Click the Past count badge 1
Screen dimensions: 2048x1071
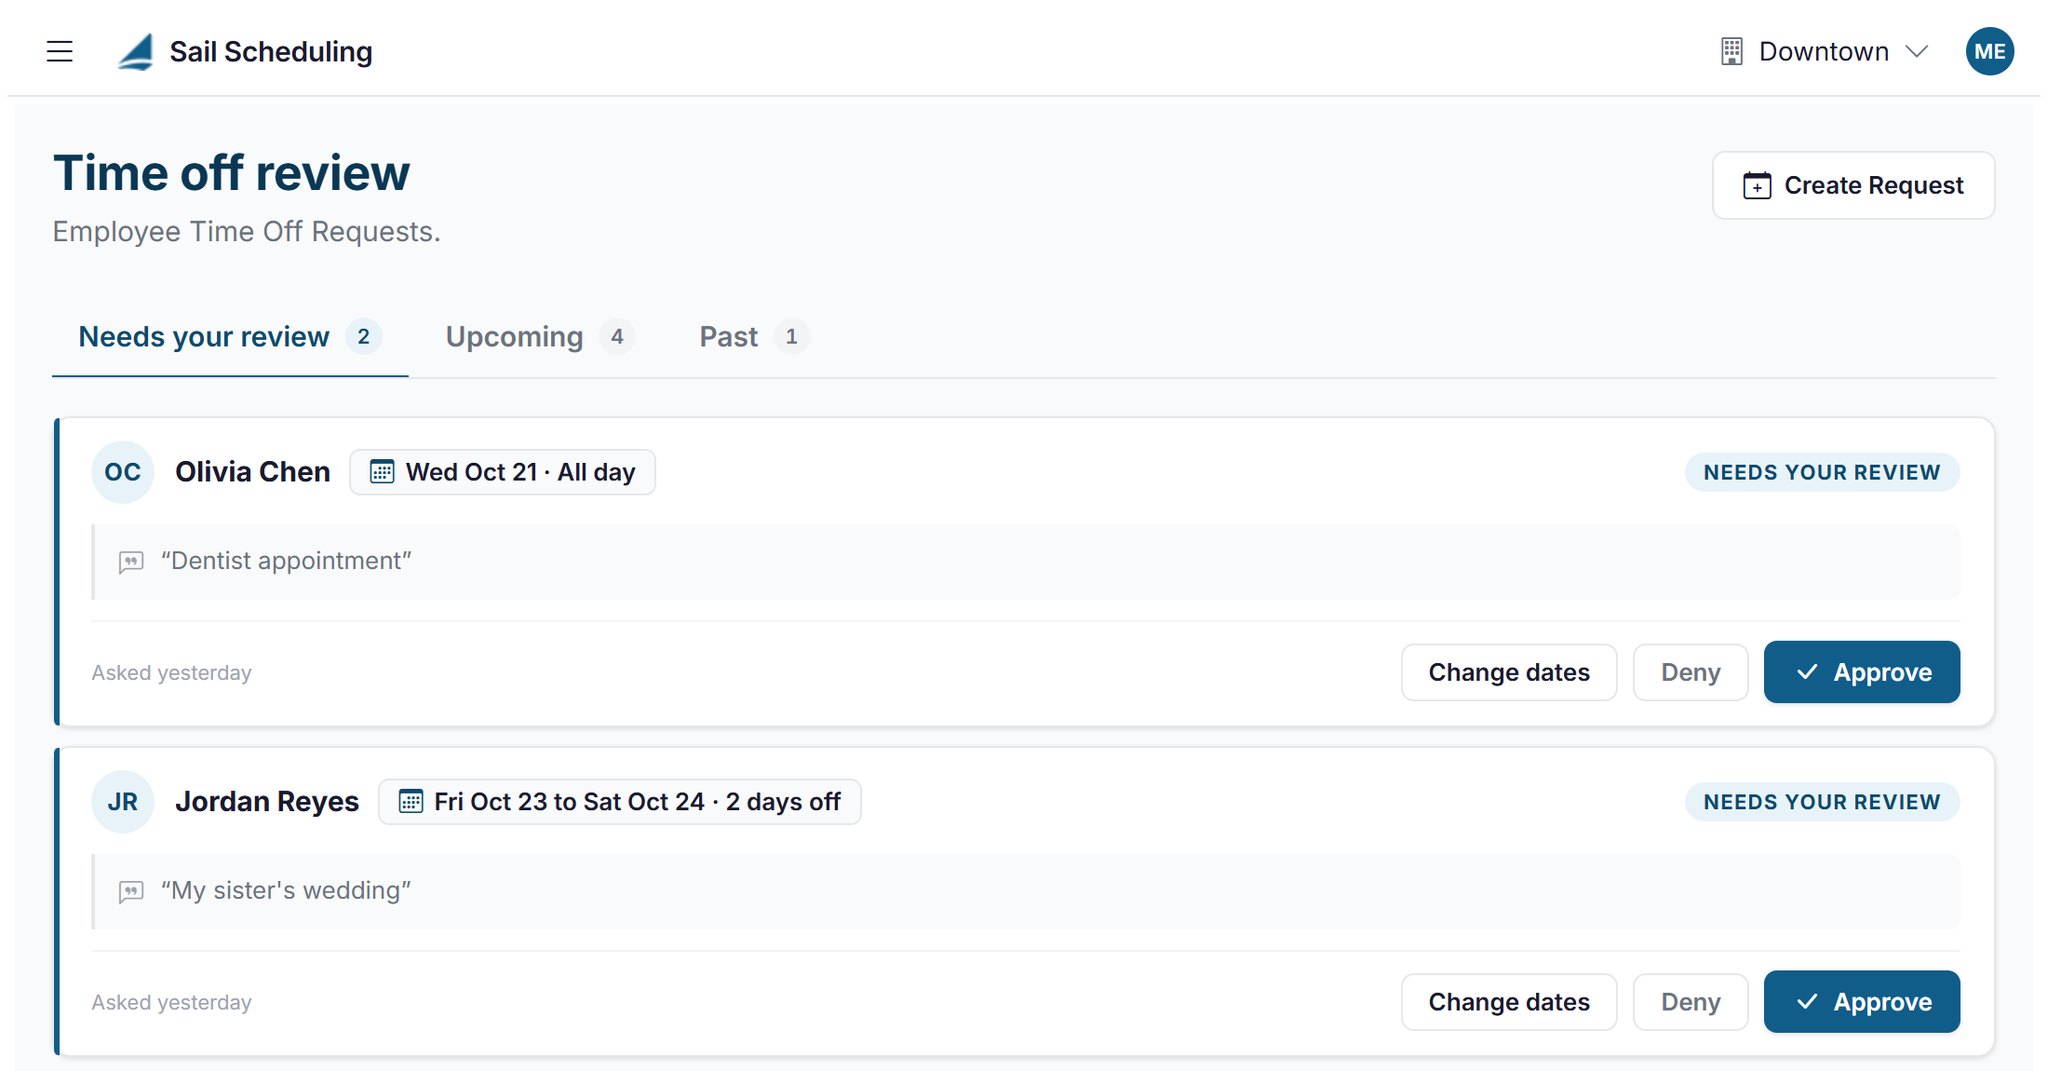tap(791, 337)
